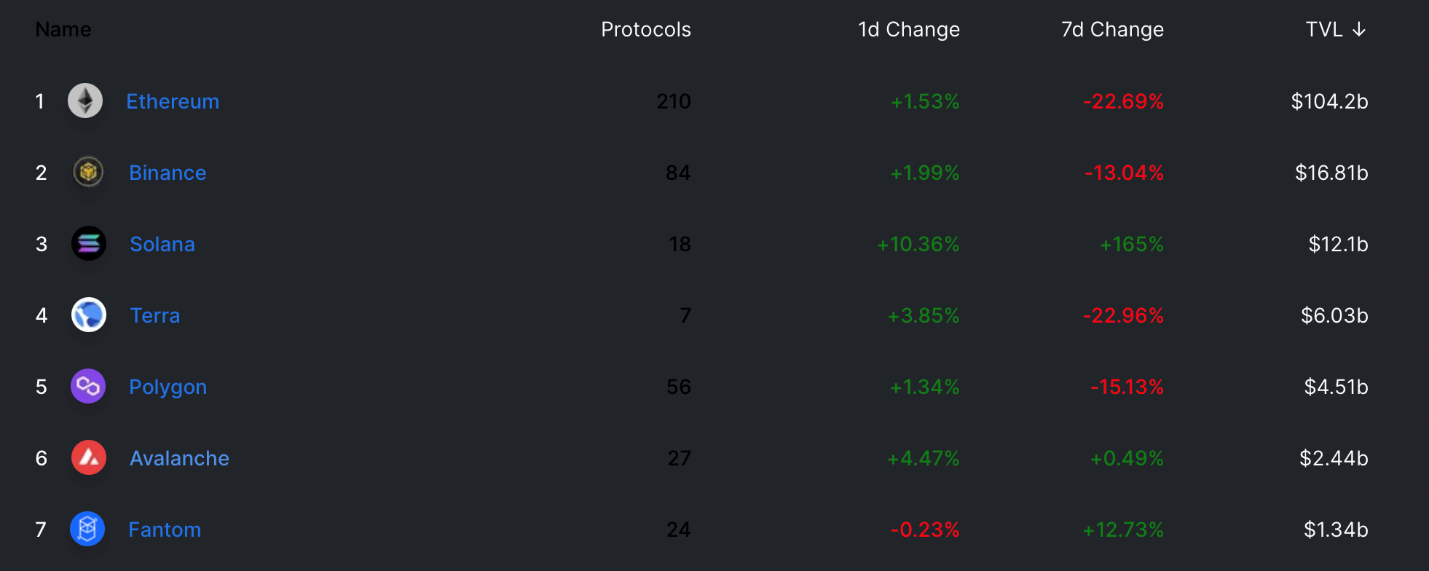Open the Fantom chain link

click(x=165, y=530)
